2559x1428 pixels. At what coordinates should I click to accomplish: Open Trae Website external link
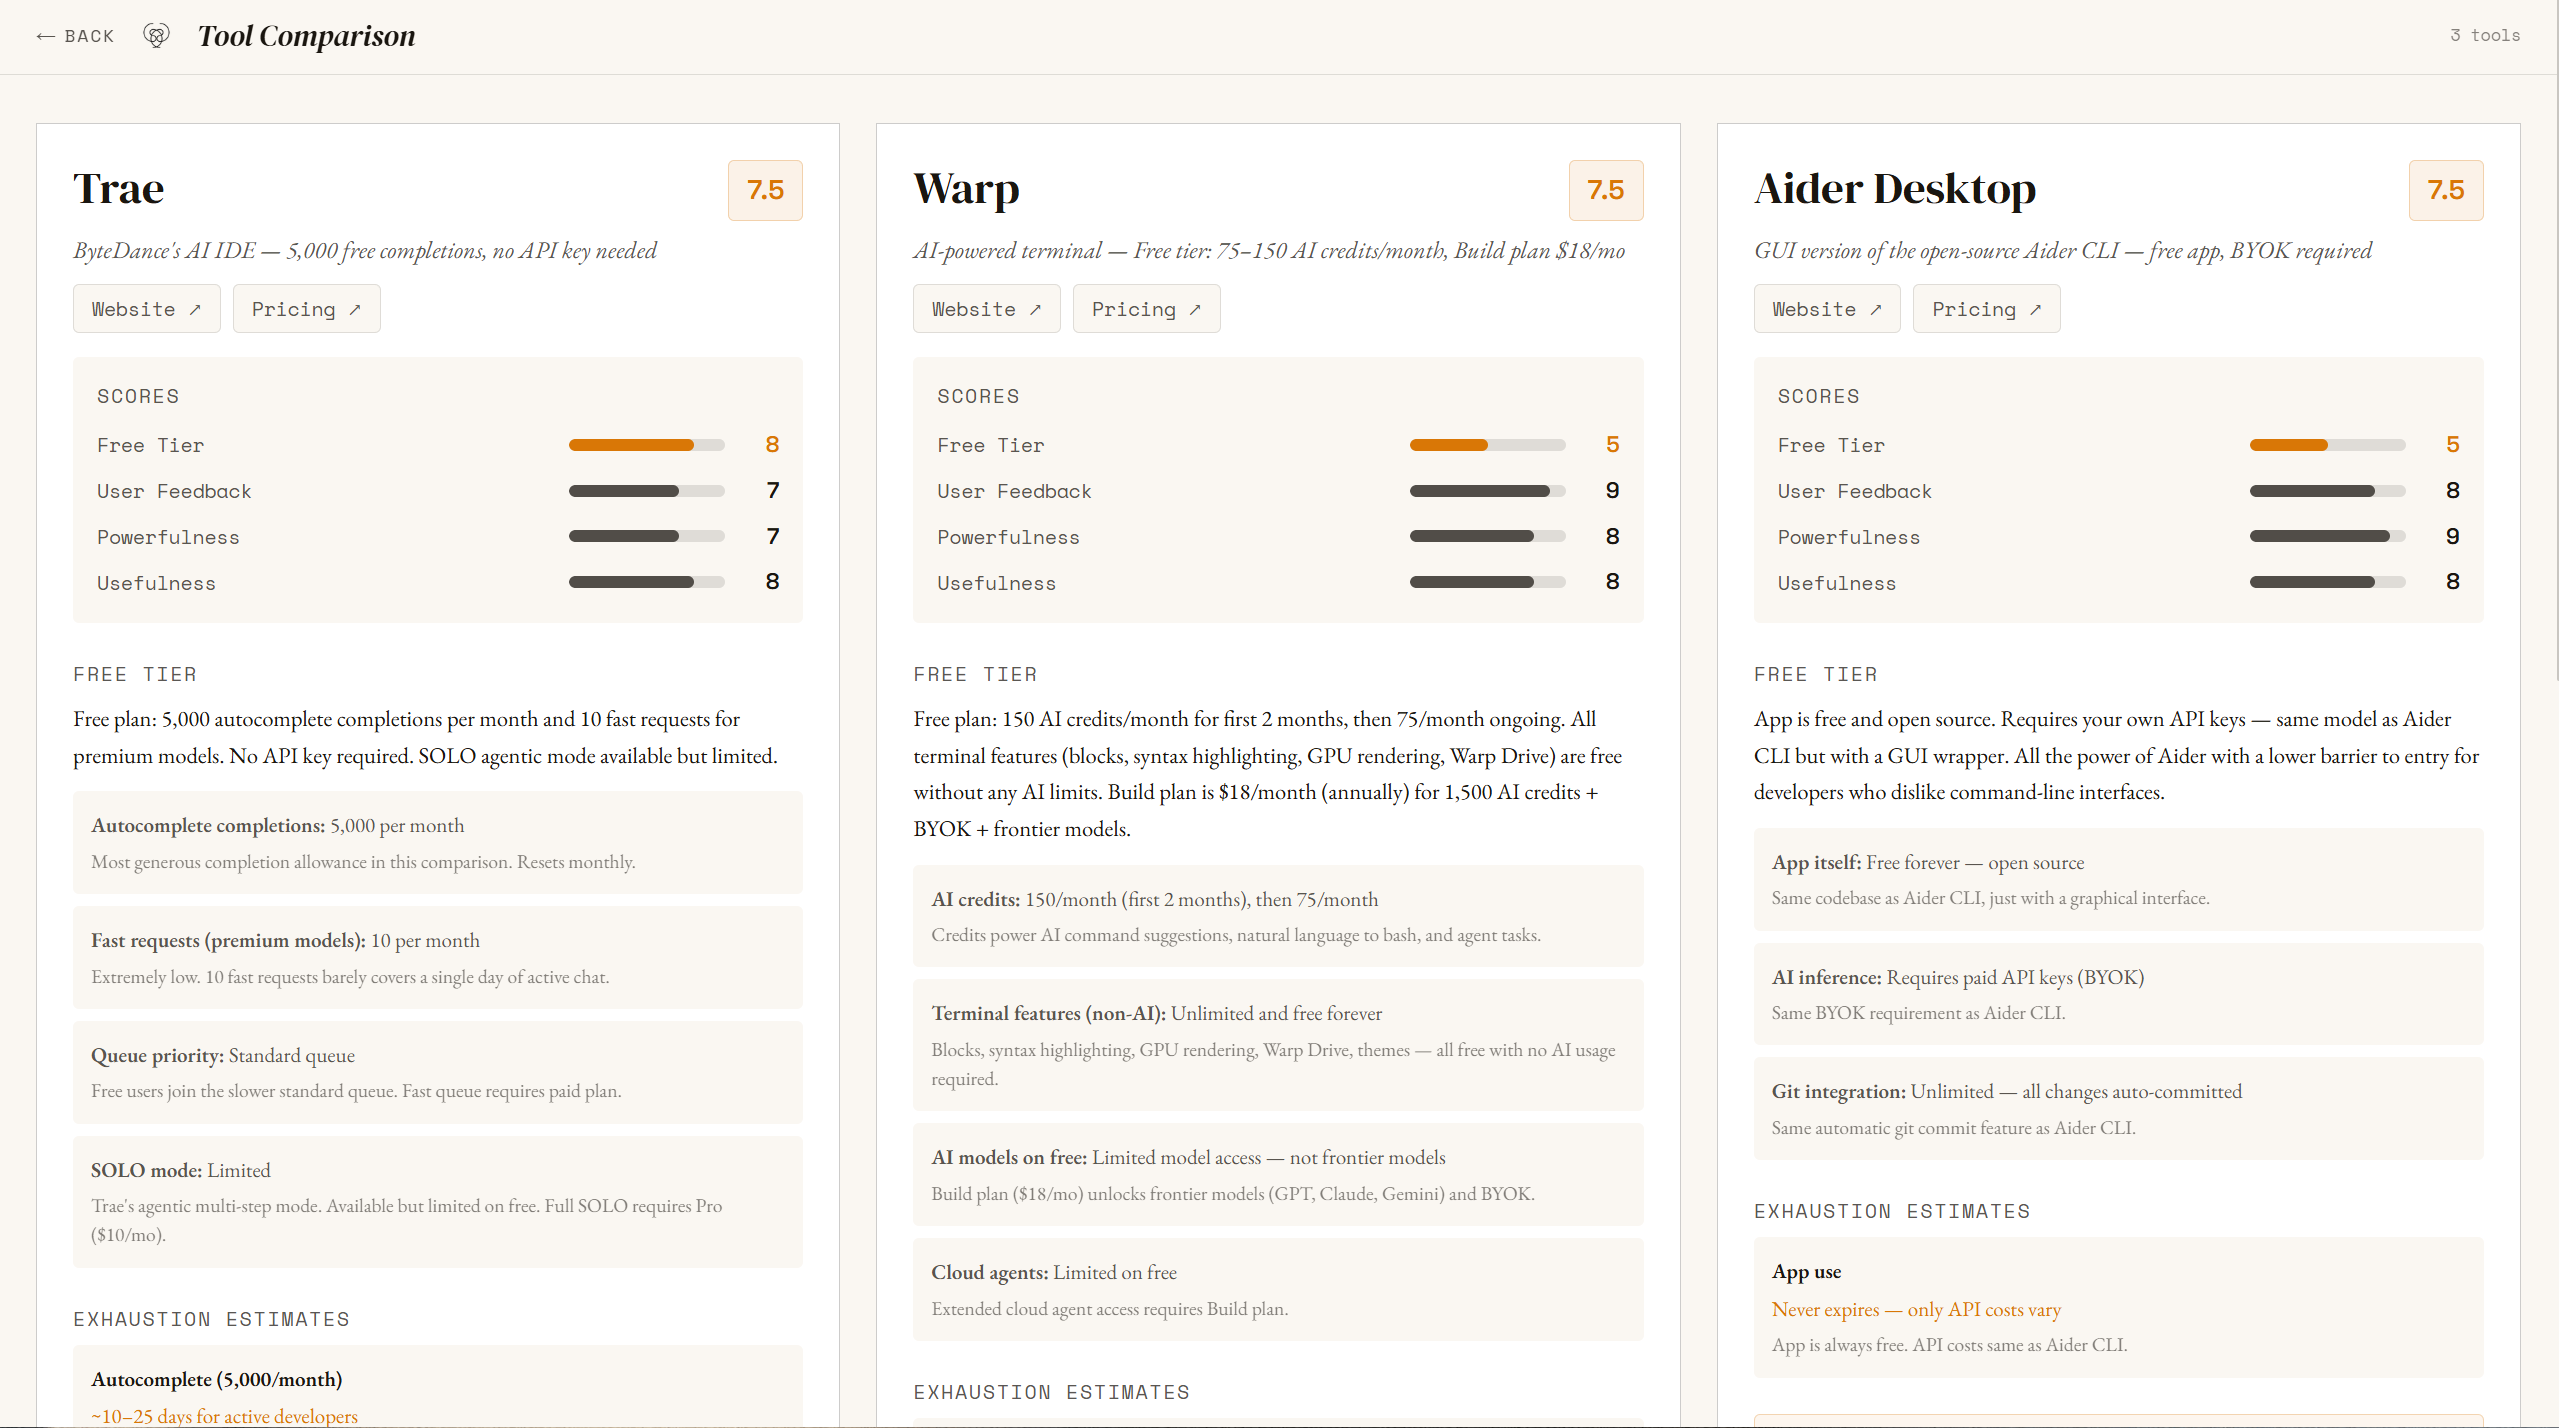point(146,309)
